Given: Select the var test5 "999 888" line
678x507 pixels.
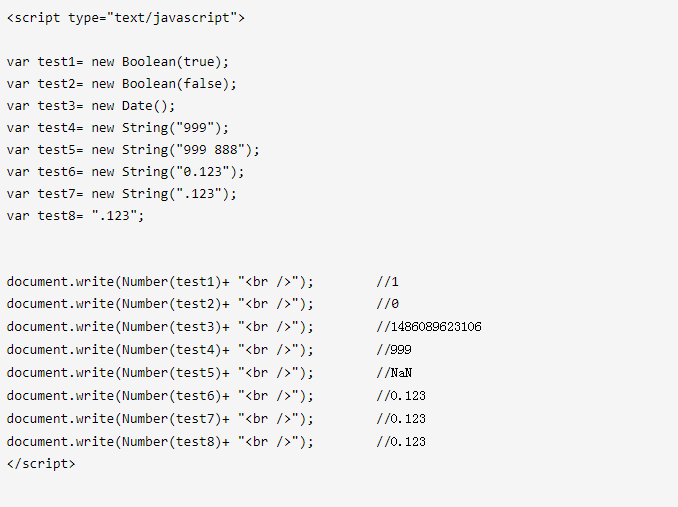Looking at the screenshot, I should pyautogui.click(x=133, y=149).
